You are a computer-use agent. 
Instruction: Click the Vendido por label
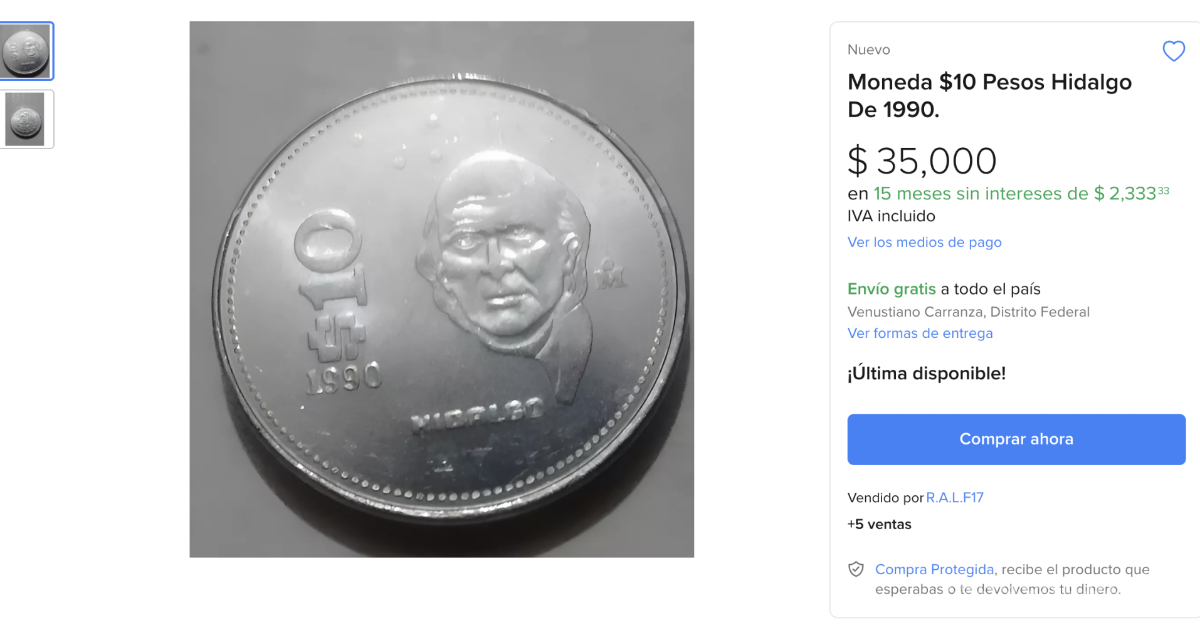tap(885, 497)
